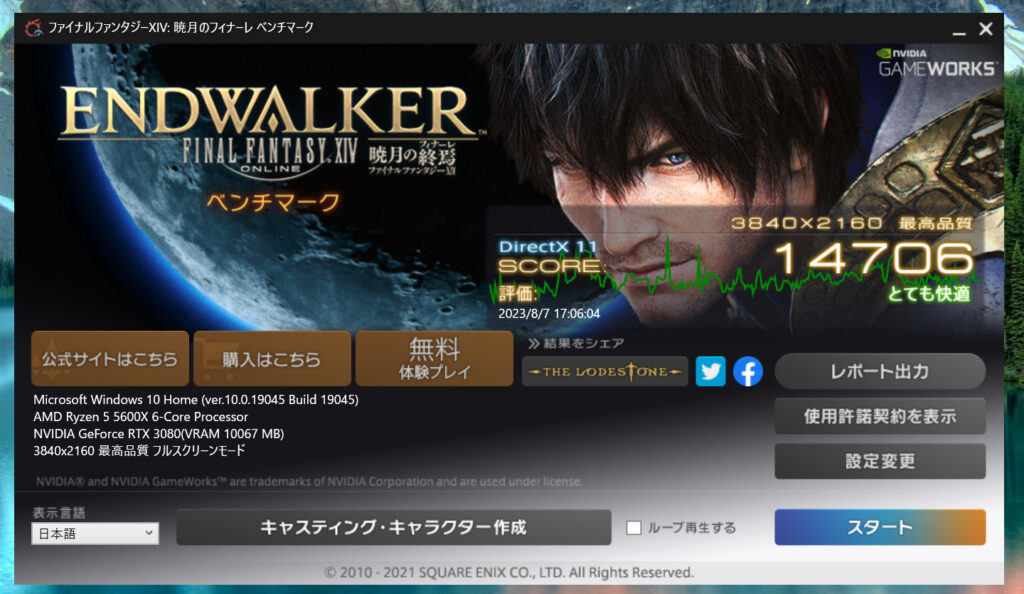This screenshot has width=1024, height=594.
Task: Share result on Twitter icon
Action: click(x=711, y=371)
